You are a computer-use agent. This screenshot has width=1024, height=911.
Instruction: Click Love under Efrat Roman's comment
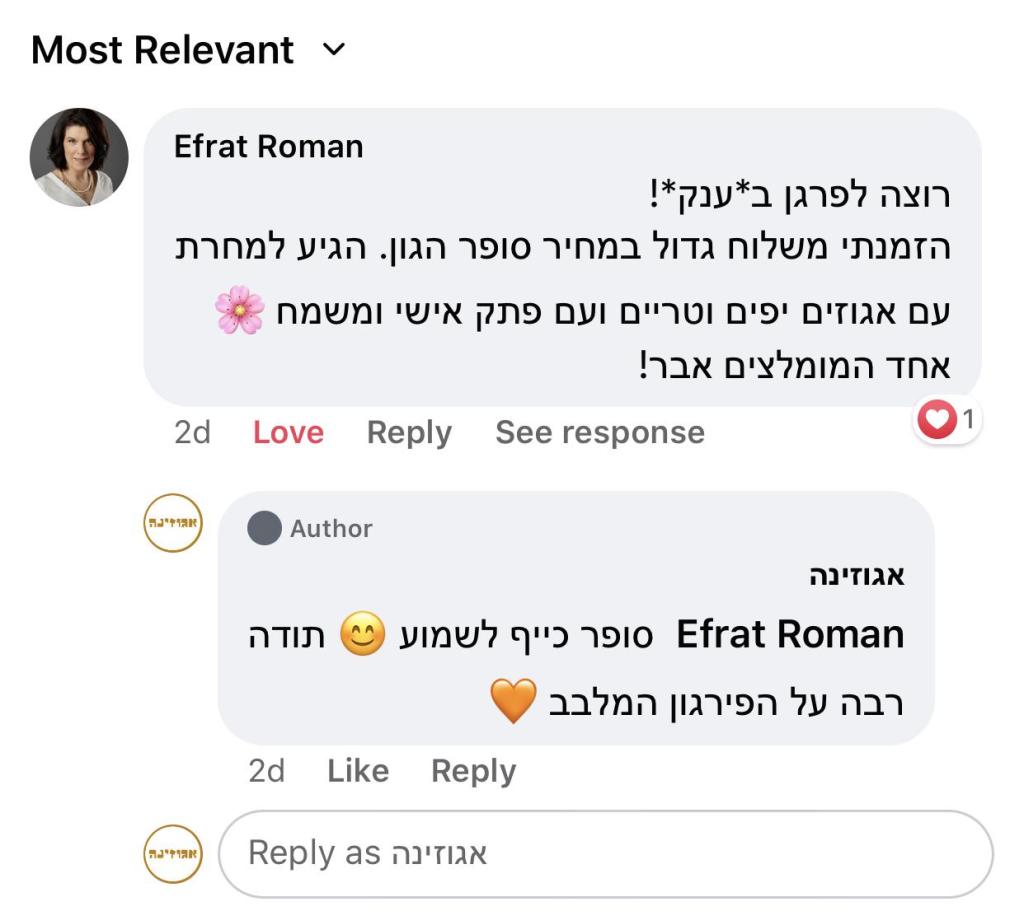[287, 432]
